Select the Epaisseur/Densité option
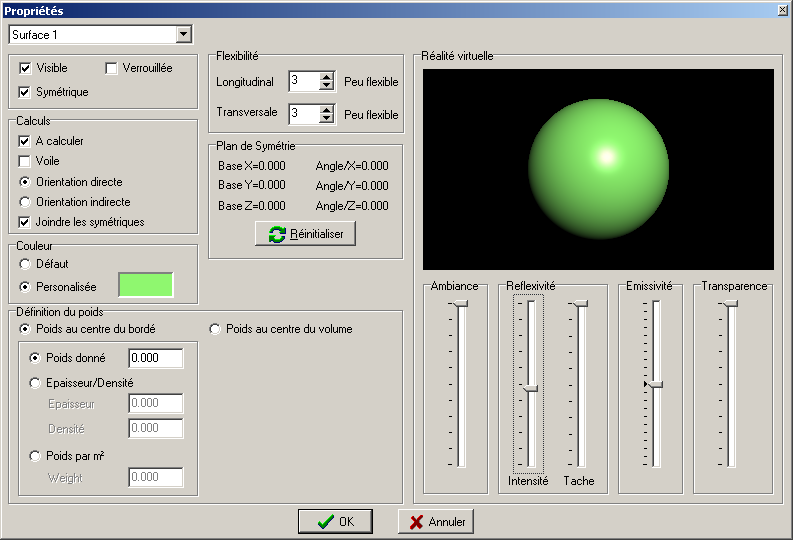 35,383
